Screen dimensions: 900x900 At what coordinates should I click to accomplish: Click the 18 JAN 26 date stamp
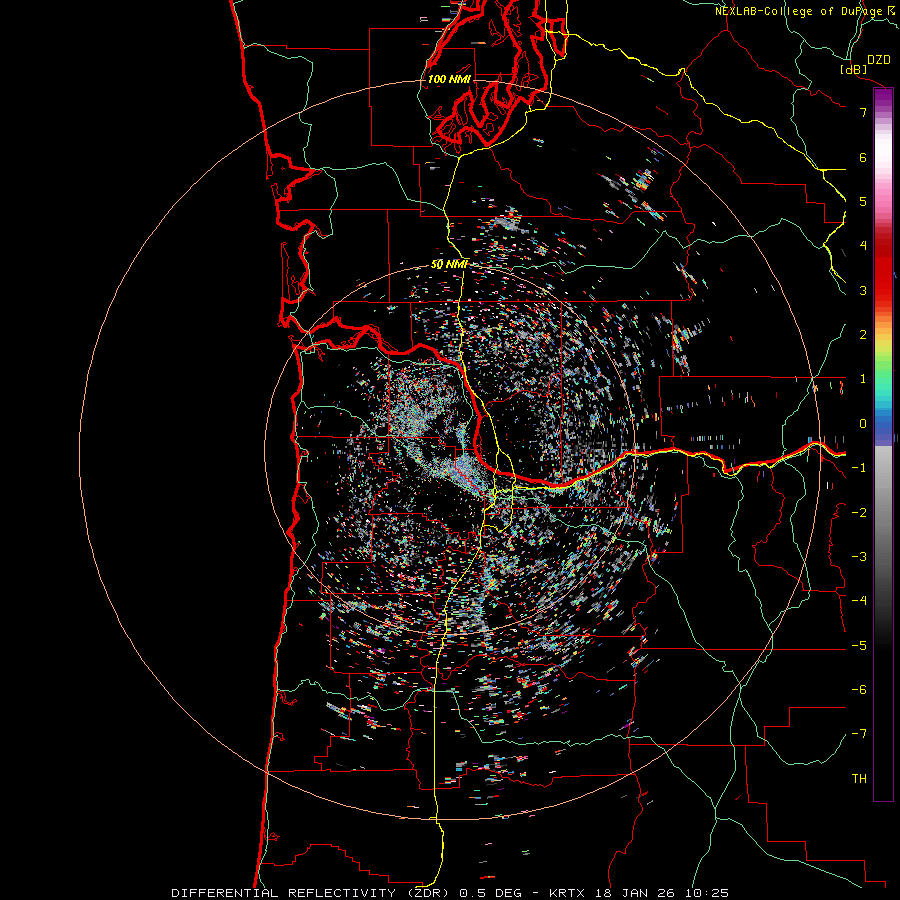point(634,893)
